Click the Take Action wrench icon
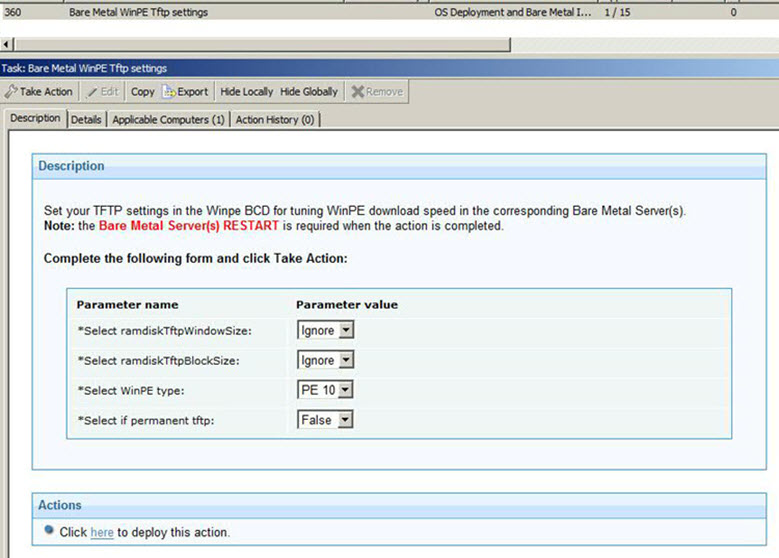The width and height of the screenshot is (779, 558). (x=11, y=91)
